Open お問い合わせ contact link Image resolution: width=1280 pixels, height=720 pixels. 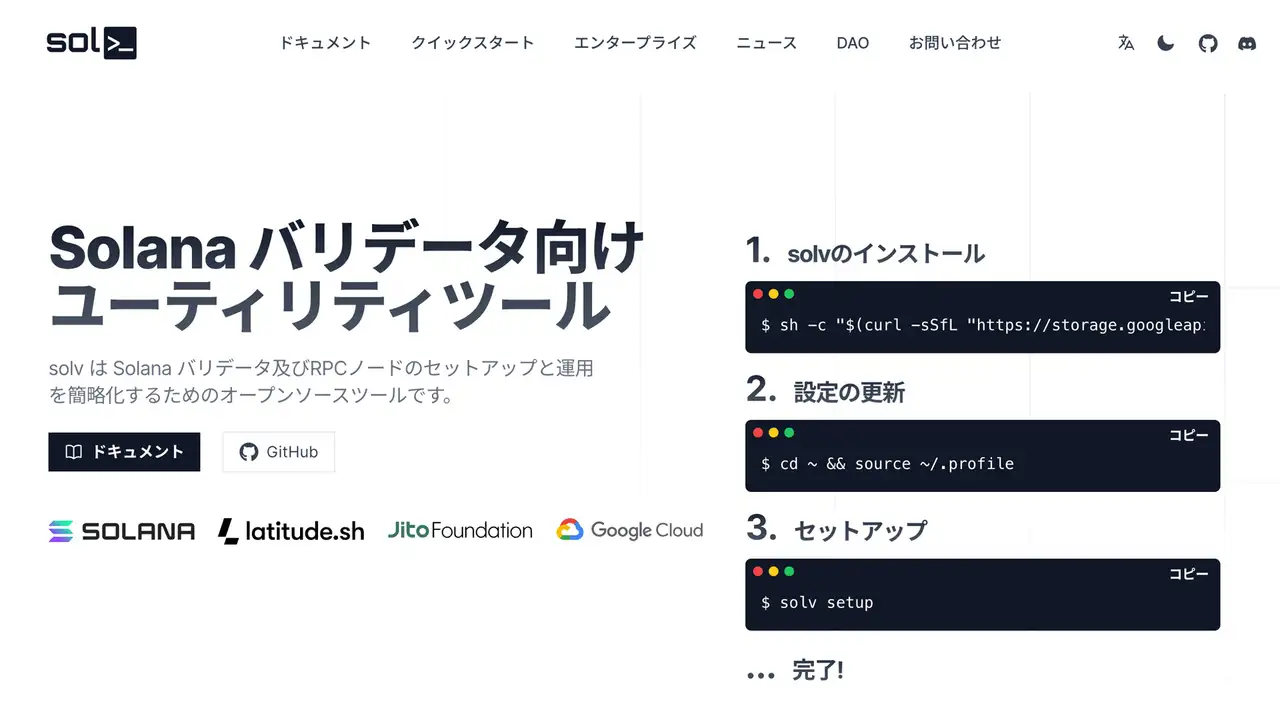pyautogui.click(x=954, y=43)
